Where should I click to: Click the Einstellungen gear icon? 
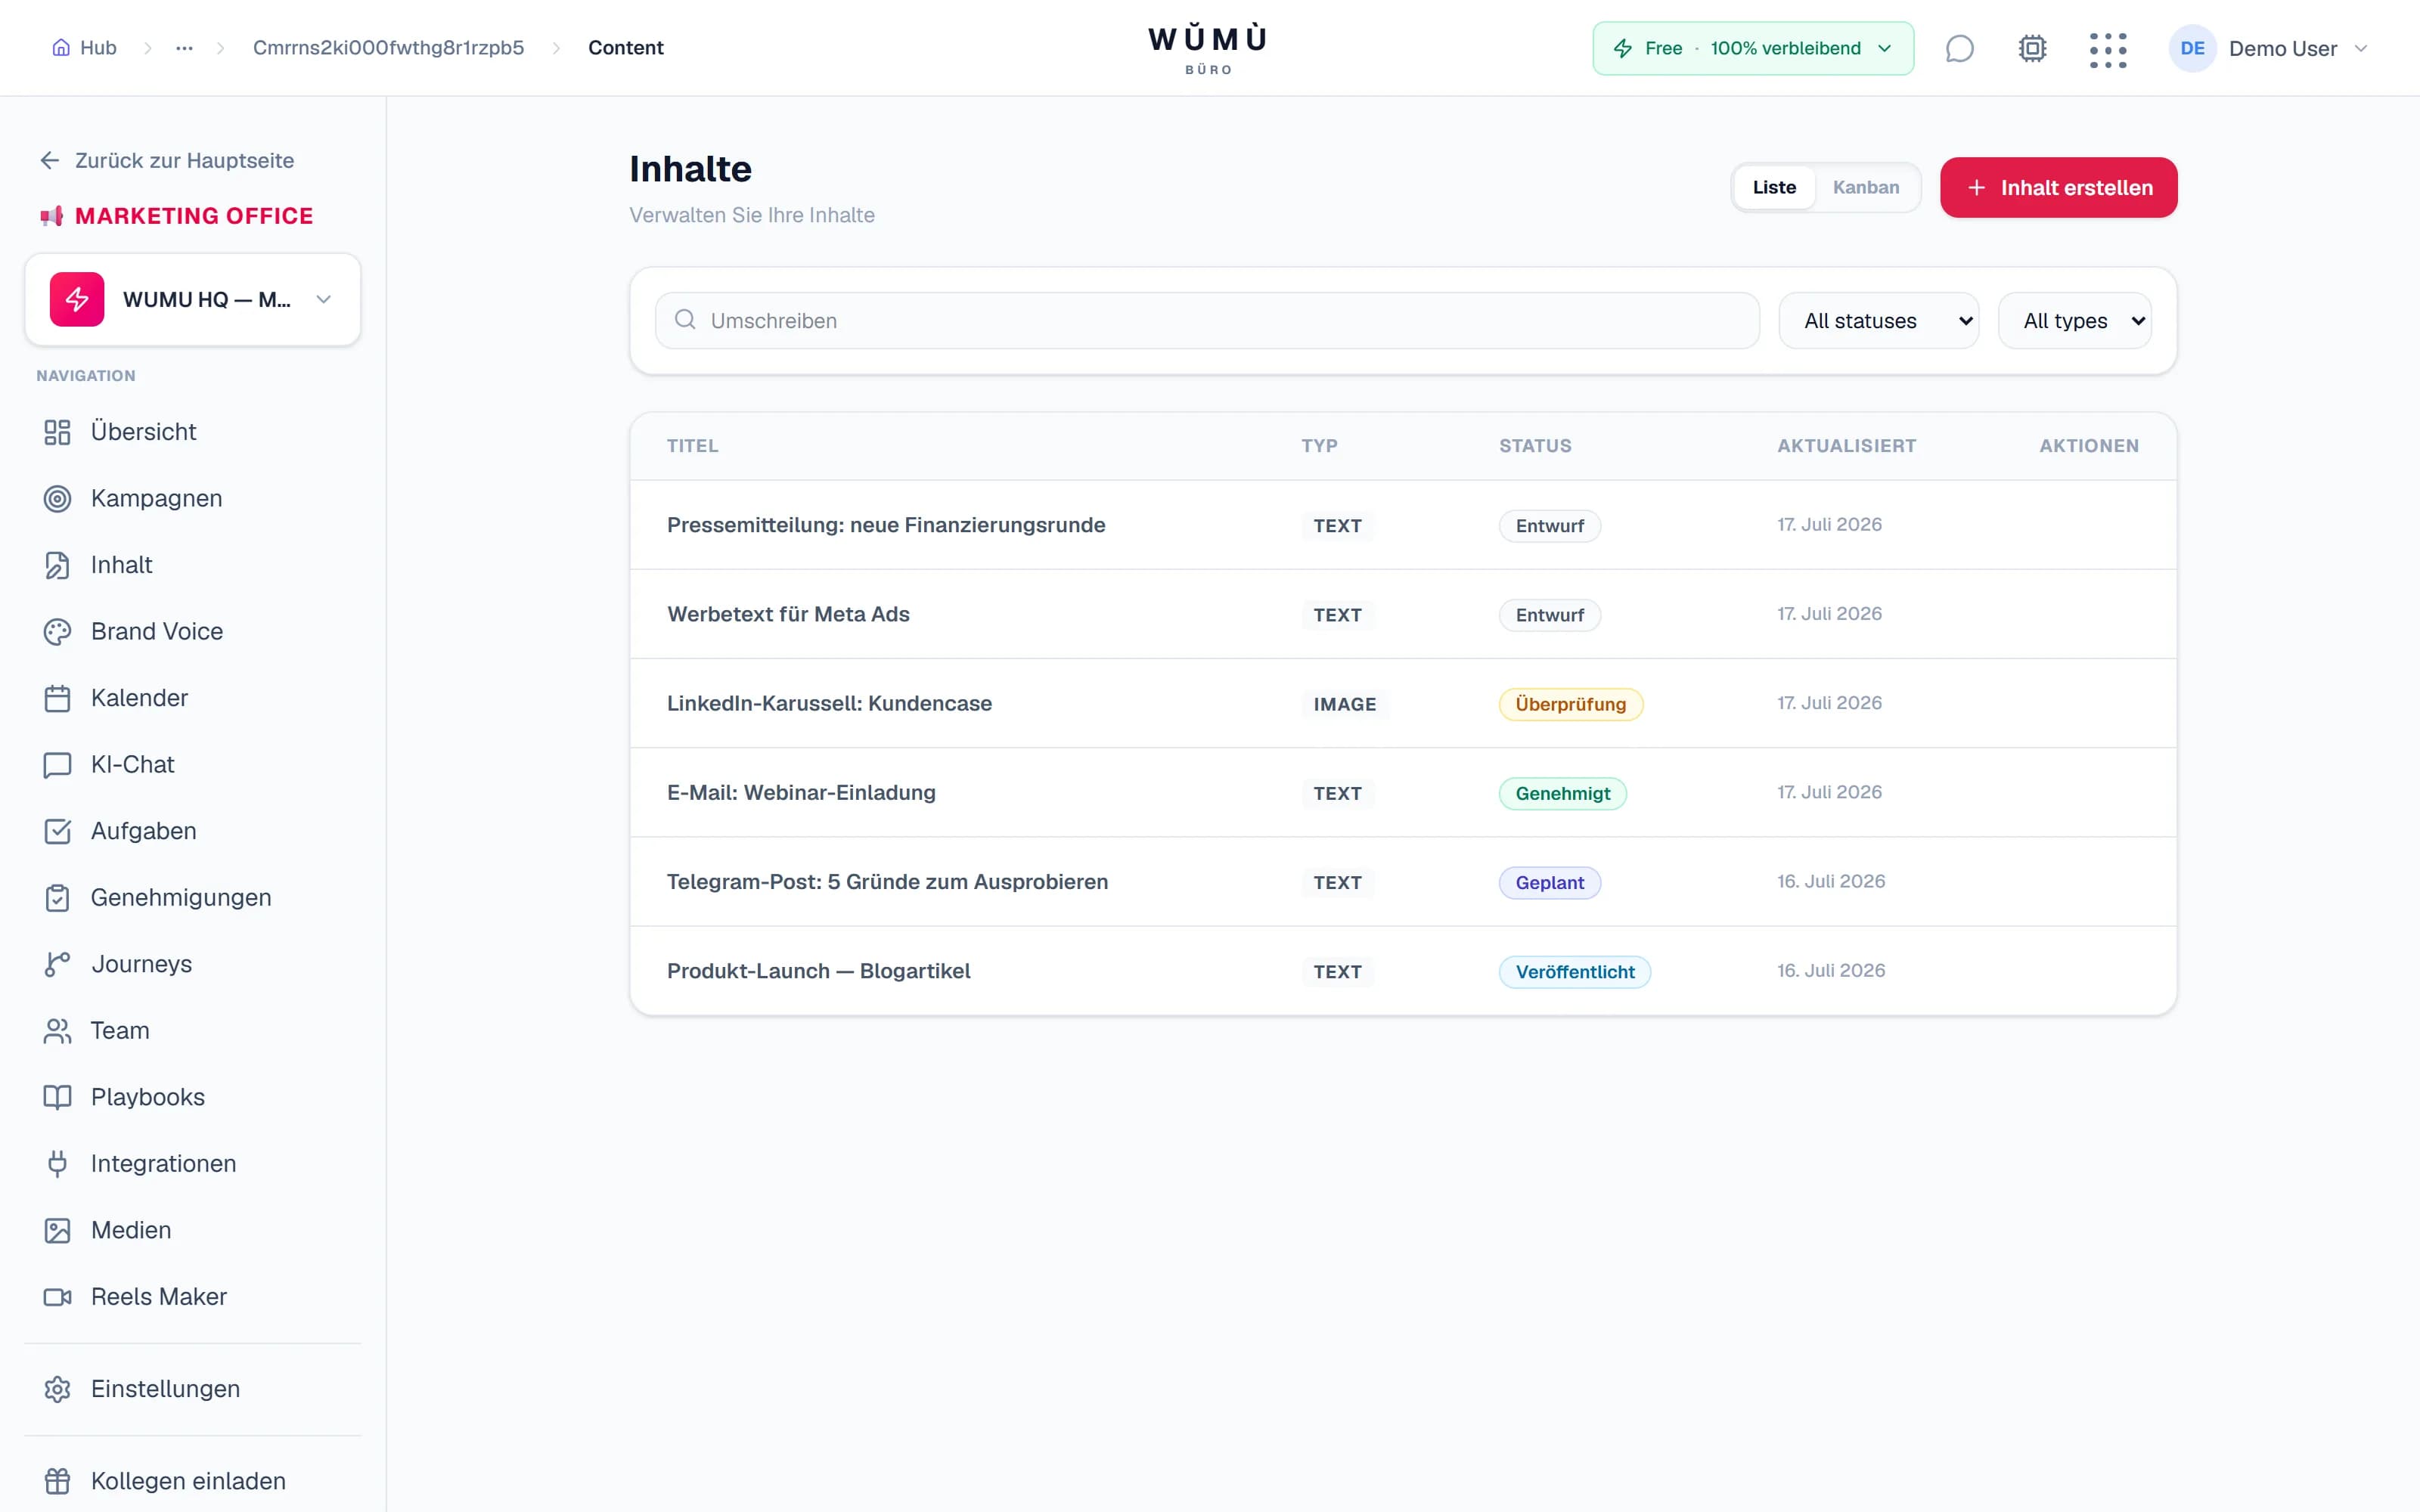pos(57,1389)
